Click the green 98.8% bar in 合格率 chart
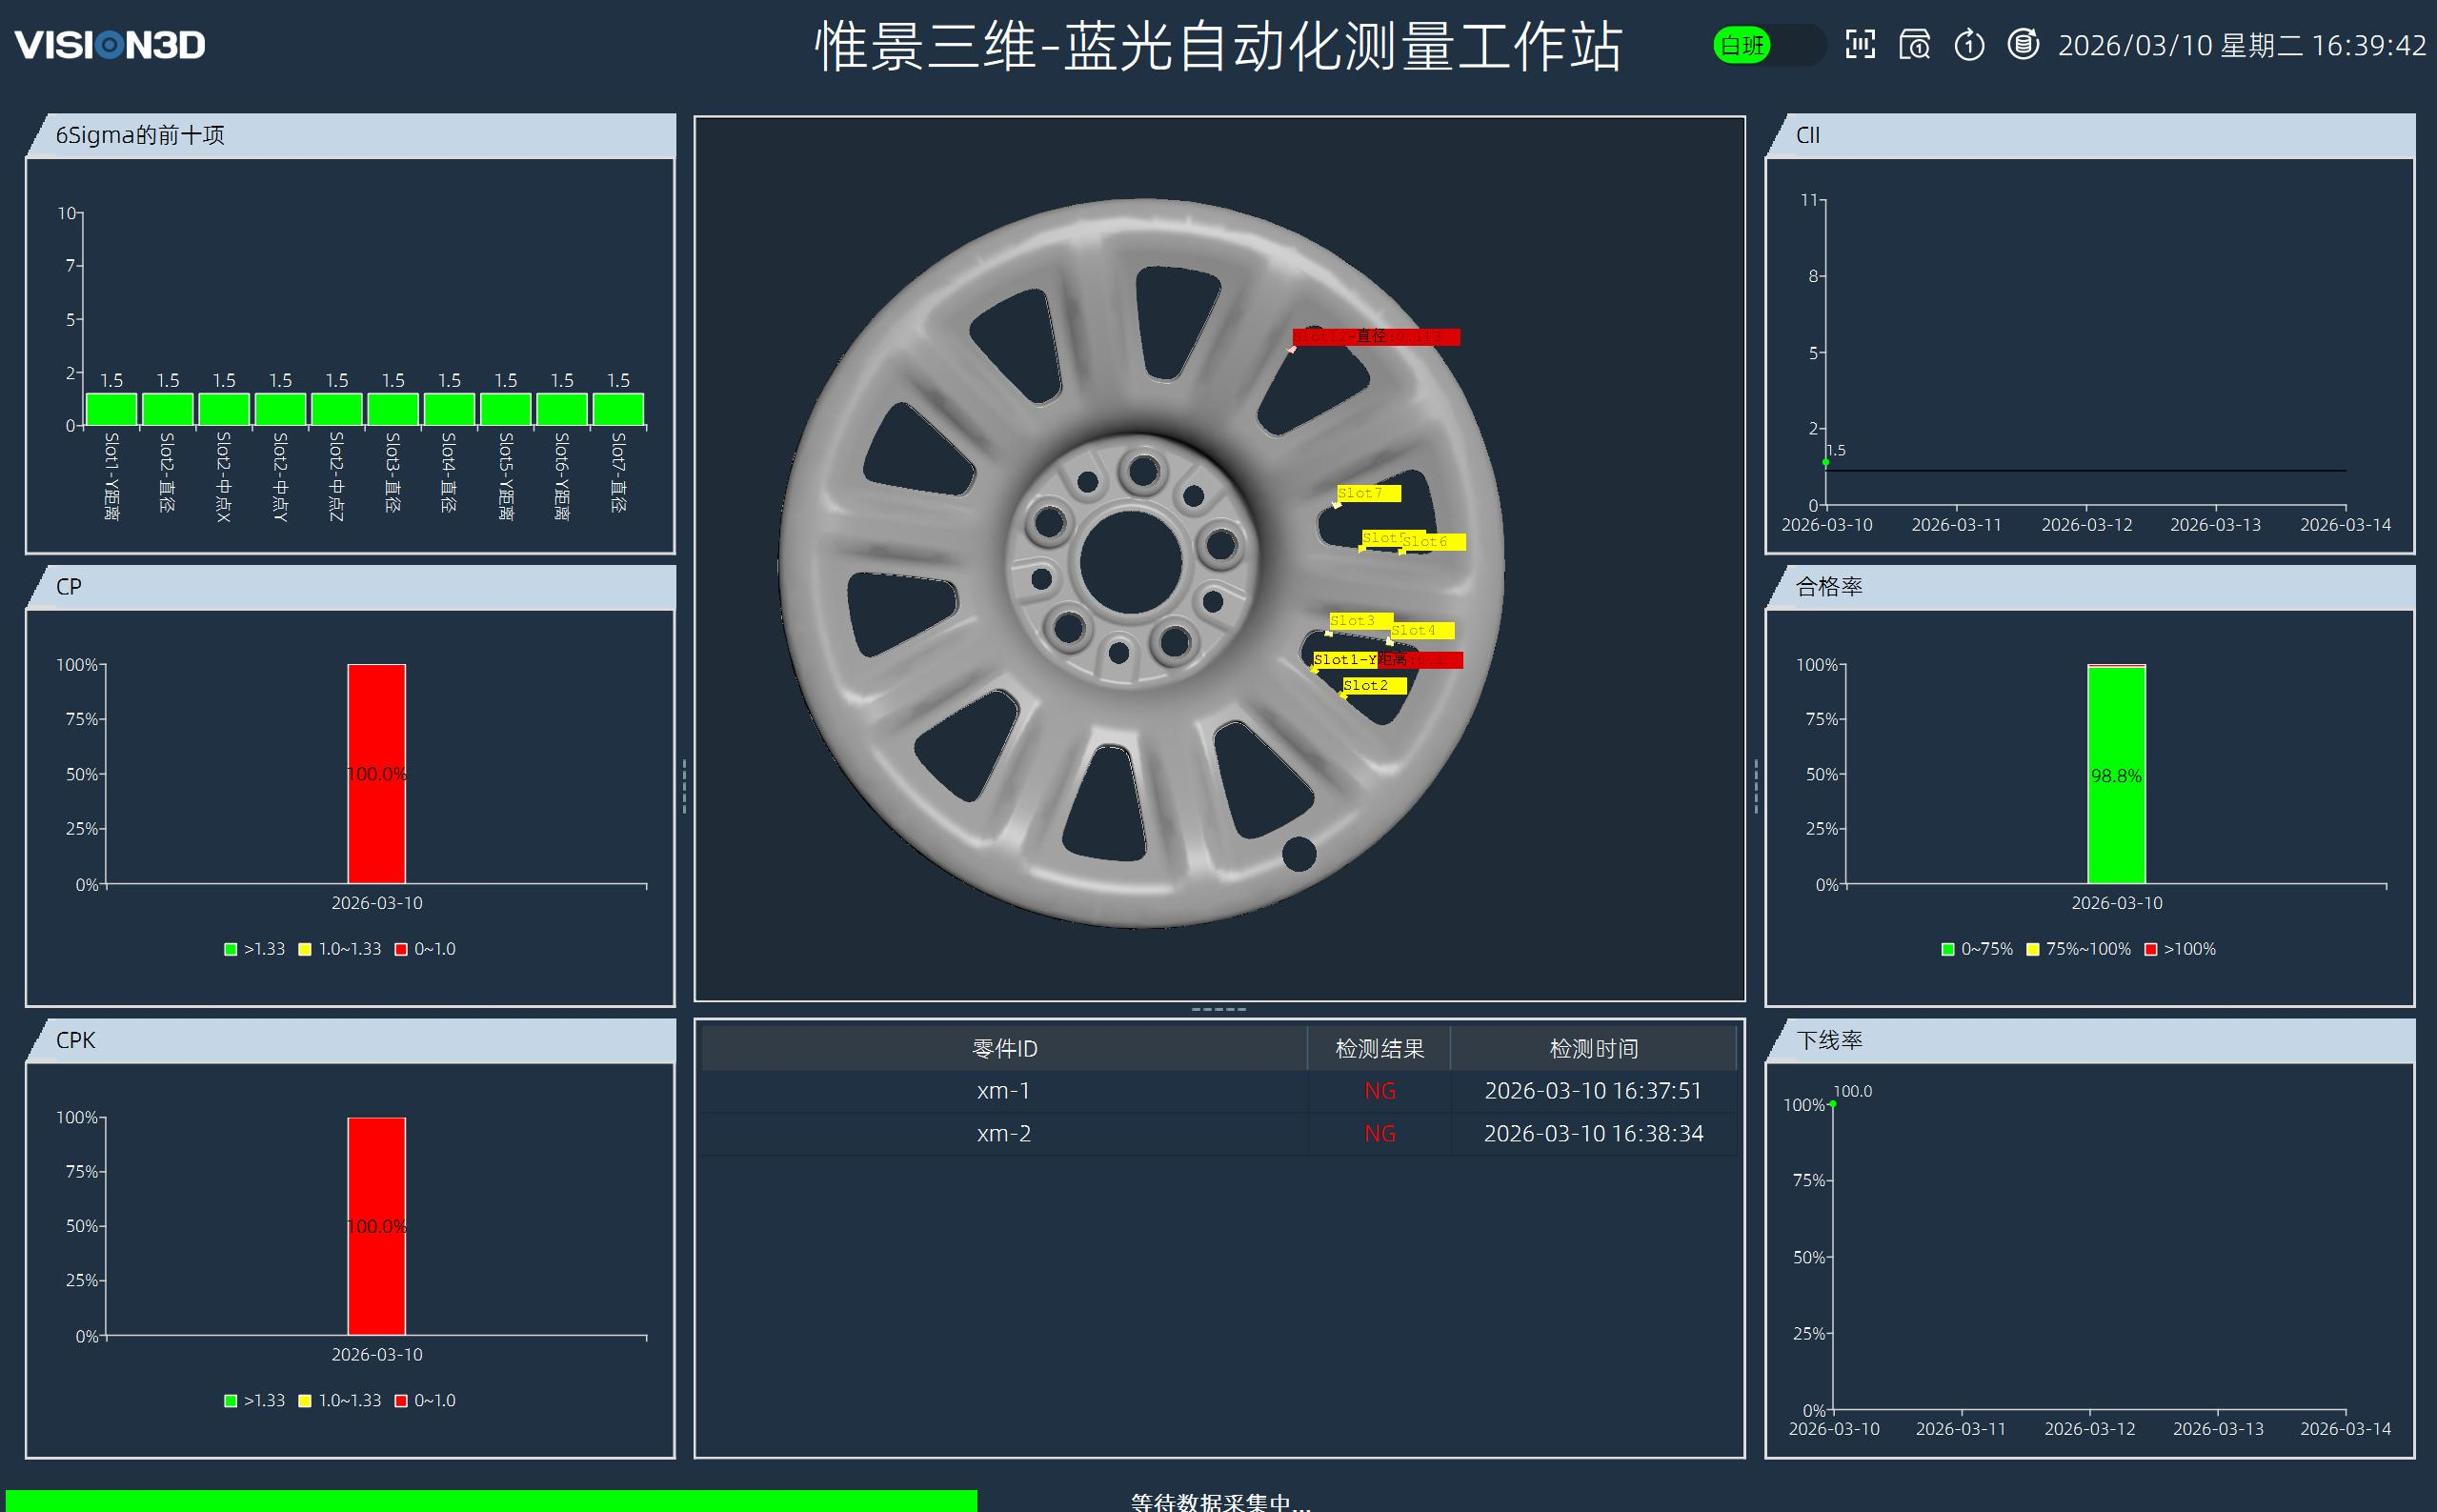 click(x=2116, y=776)
